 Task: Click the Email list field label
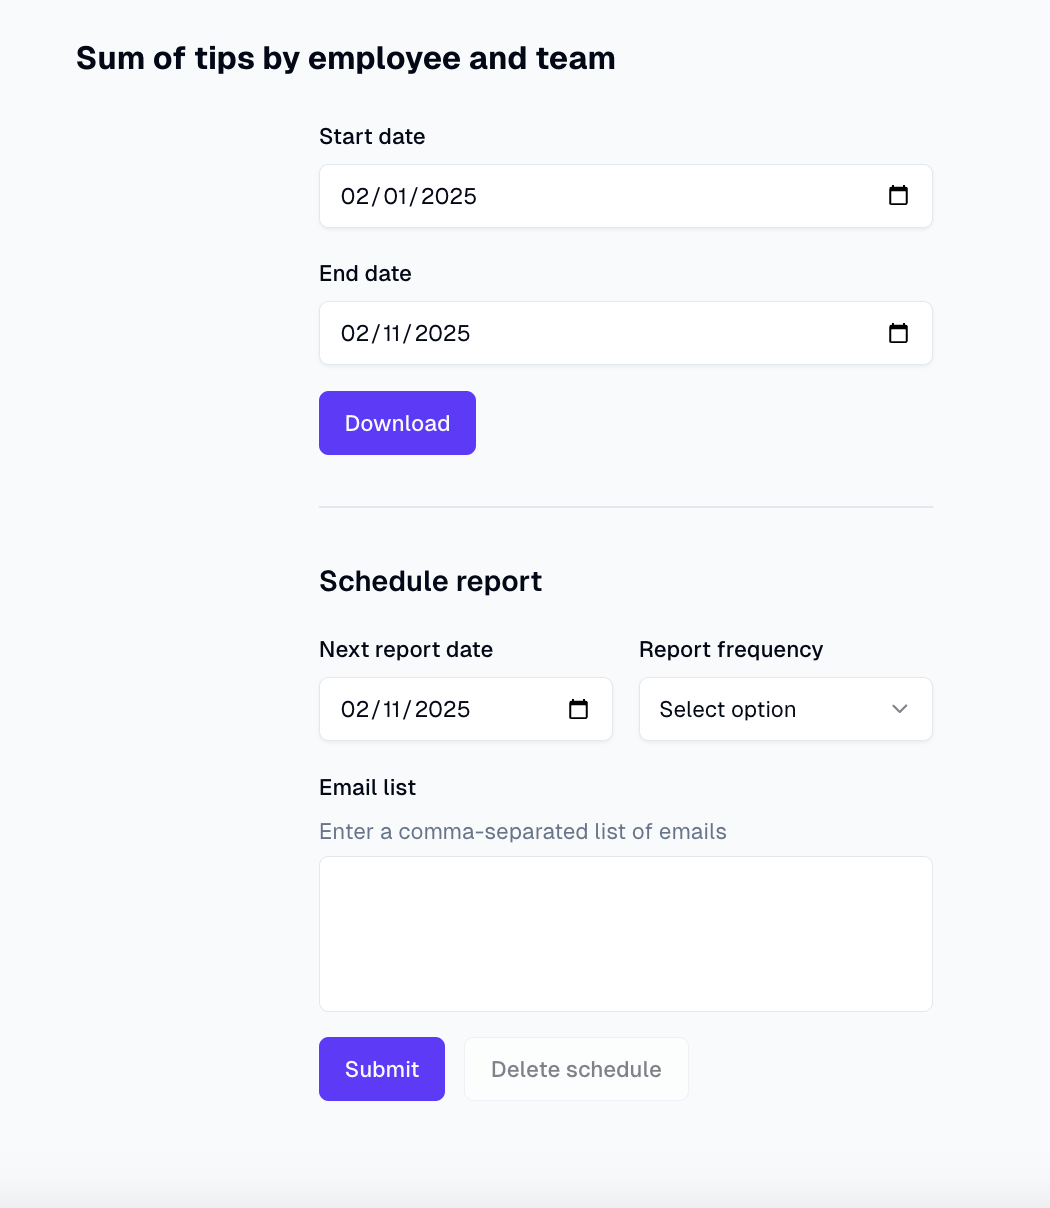click(367, 787)
